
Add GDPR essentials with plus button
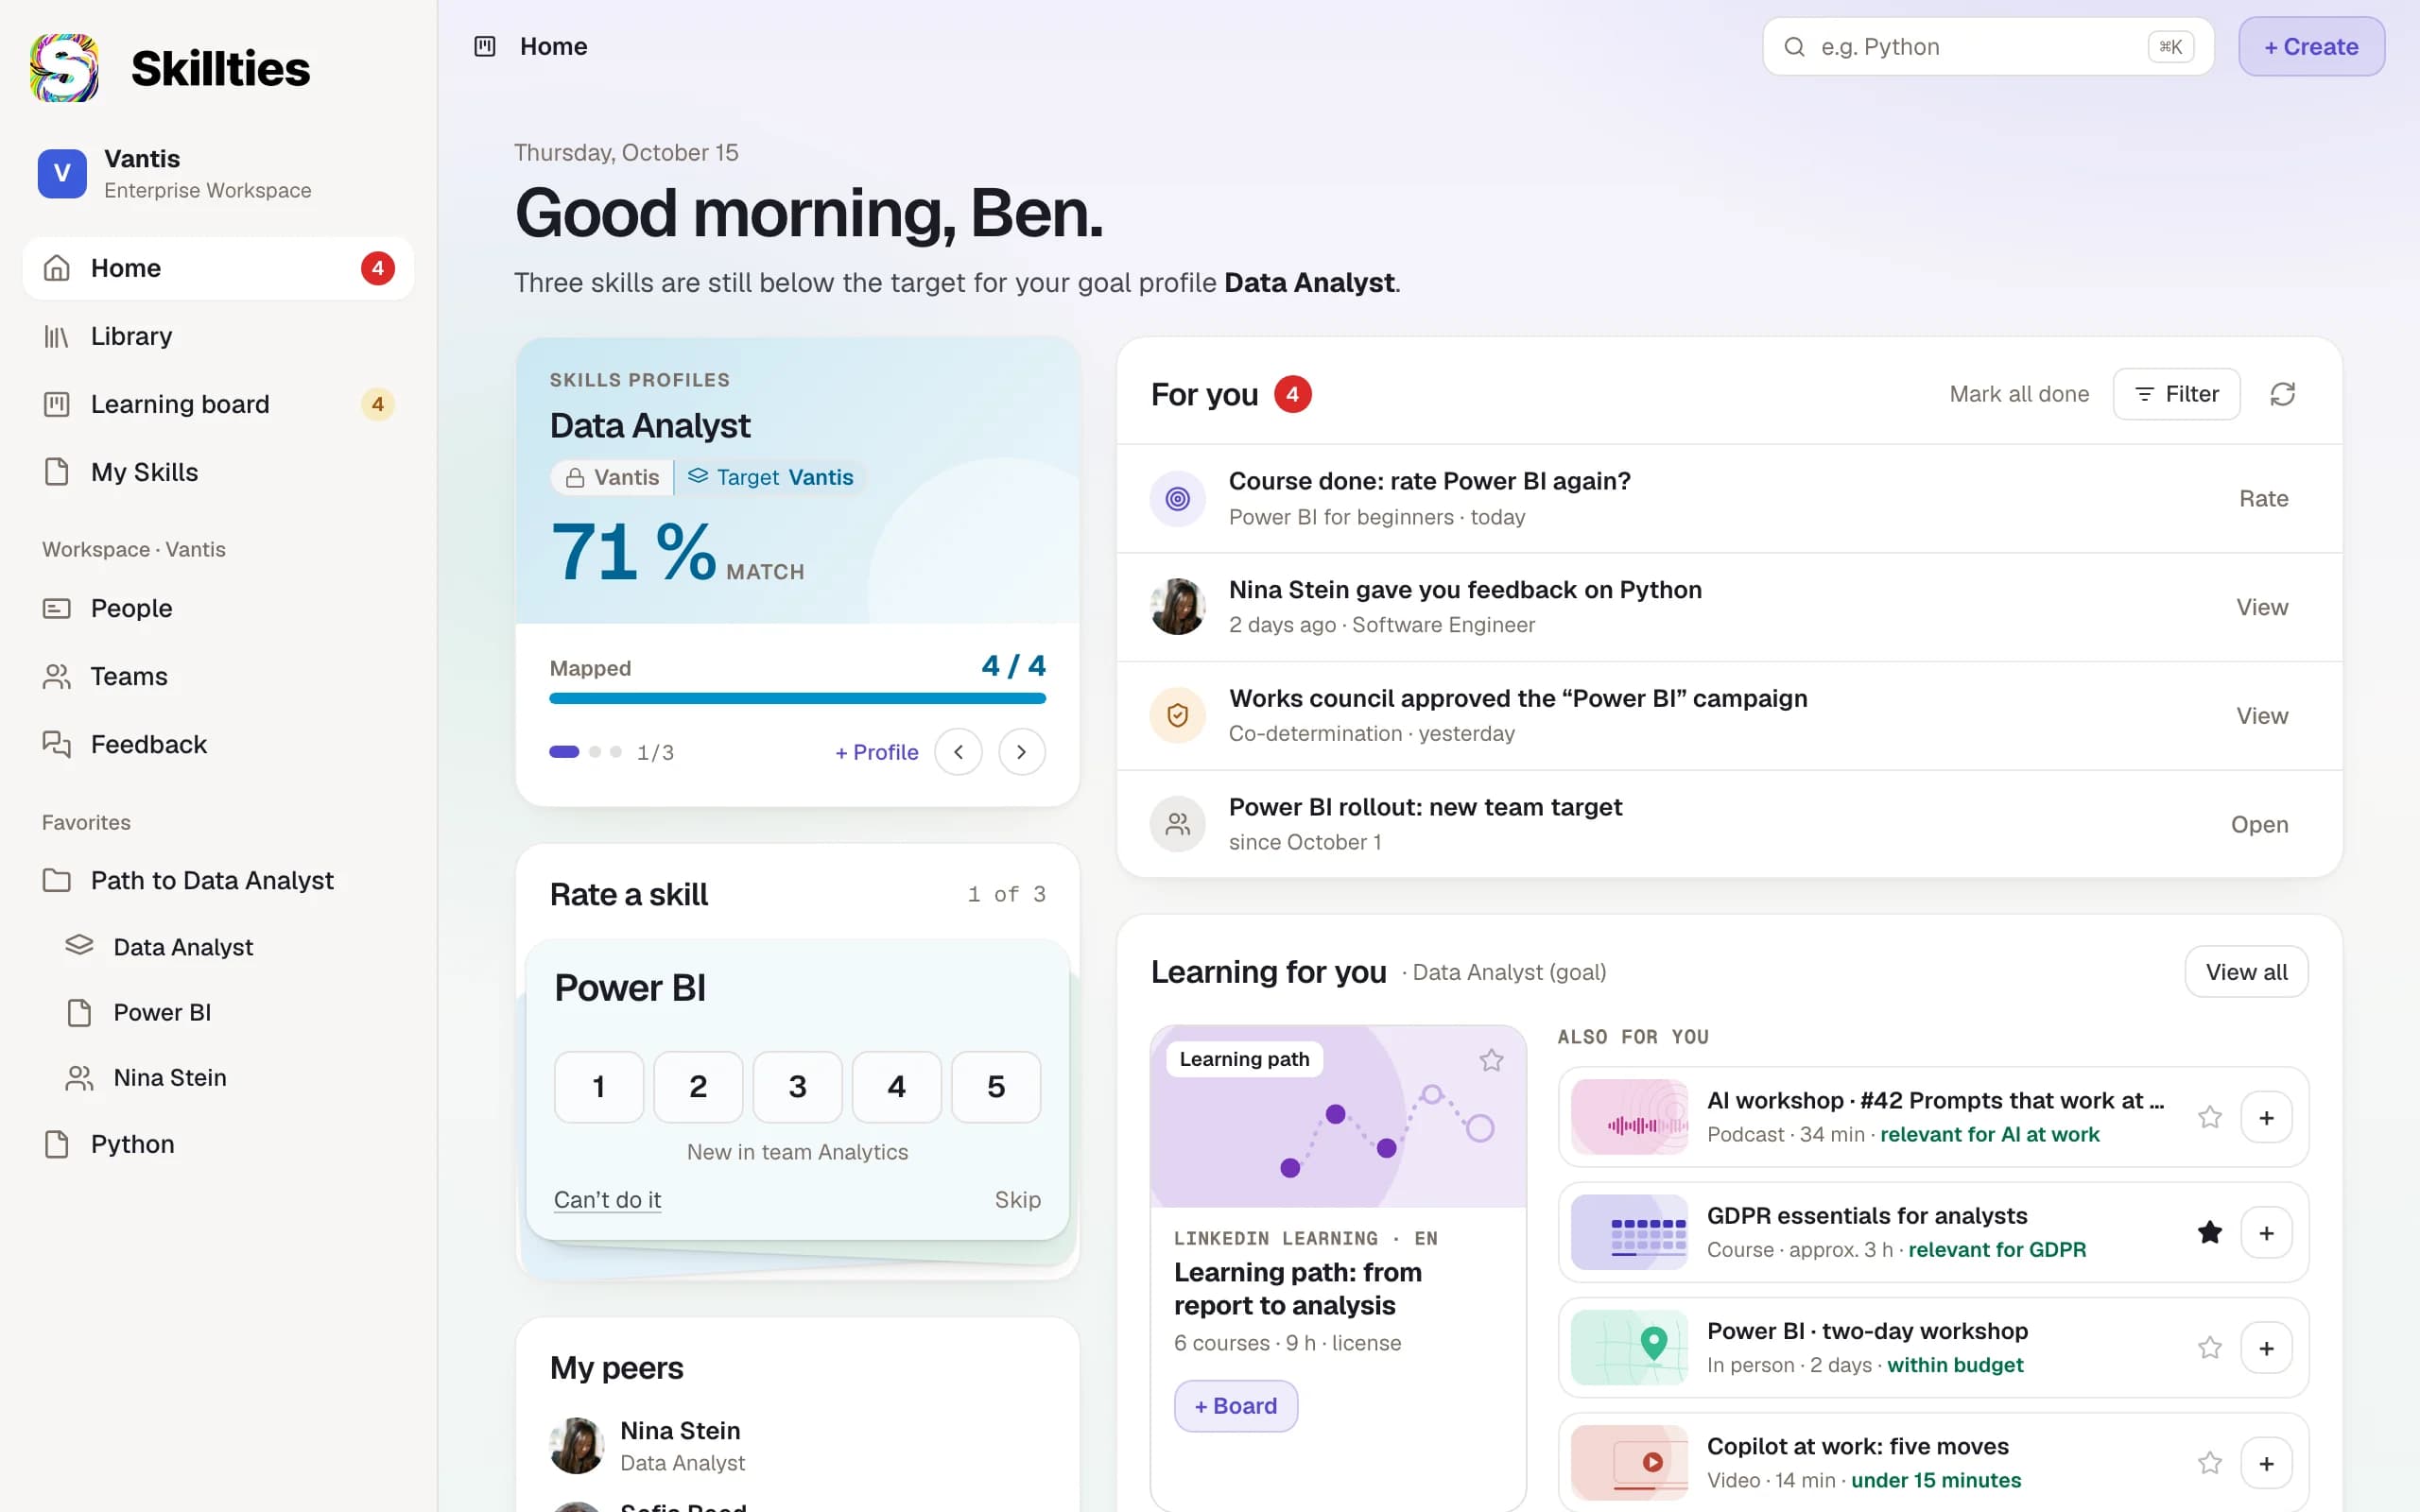pyautogui.click(x=2266, y=1232)
